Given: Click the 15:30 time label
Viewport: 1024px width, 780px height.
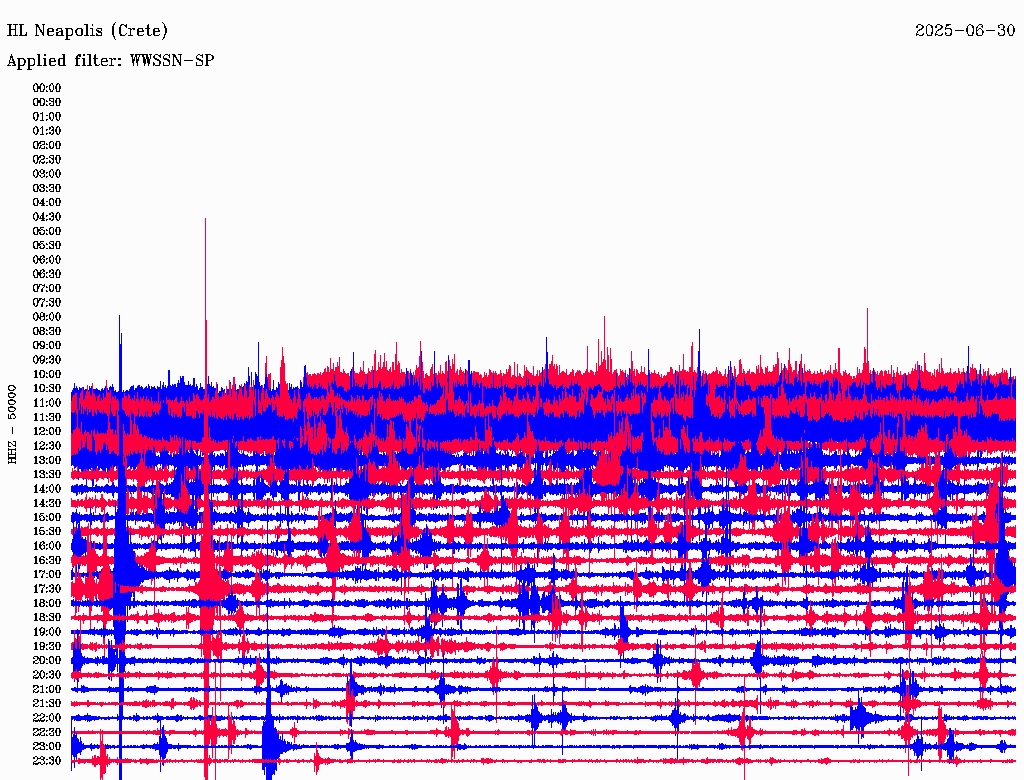Looking at the screenshot, I should pyautogui.click(x=47, y=532).
